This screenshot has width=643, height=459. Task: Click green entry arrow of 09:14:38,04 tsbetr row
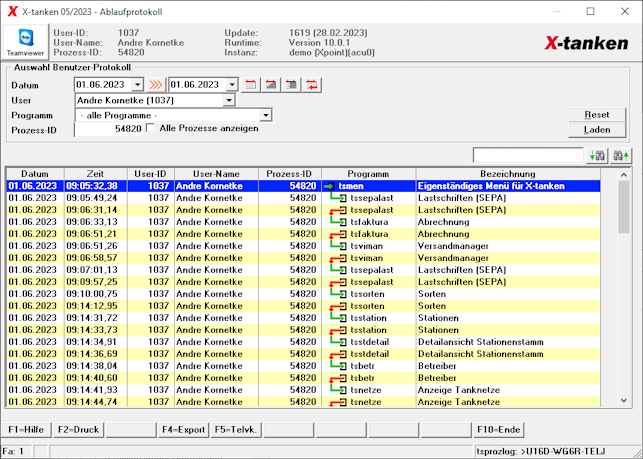tap(338, 365)
